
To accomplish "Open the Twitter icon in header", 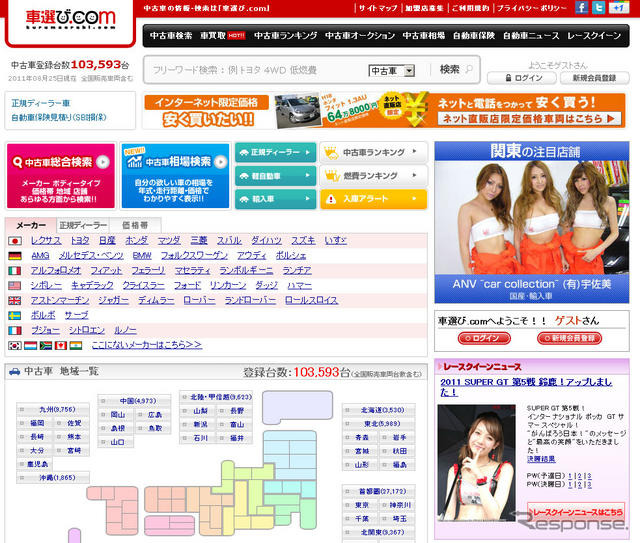I will click(598, 7).
